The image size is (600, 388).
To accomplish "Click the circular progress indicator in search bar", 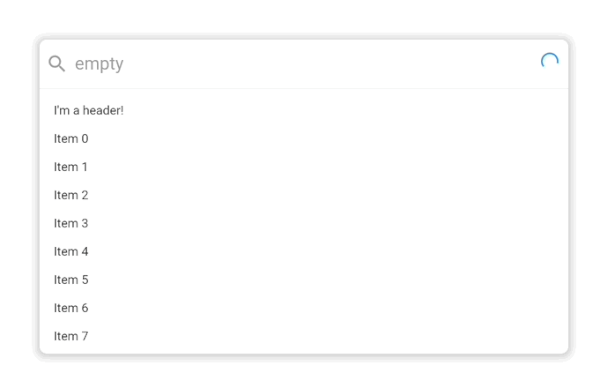I will 549,61.
